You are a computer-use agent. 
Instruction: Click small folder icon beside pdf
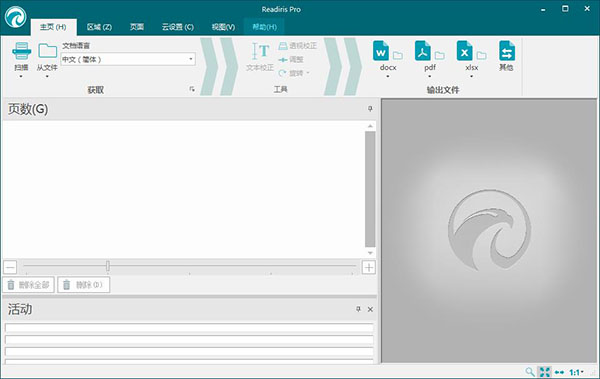[440, 56]
